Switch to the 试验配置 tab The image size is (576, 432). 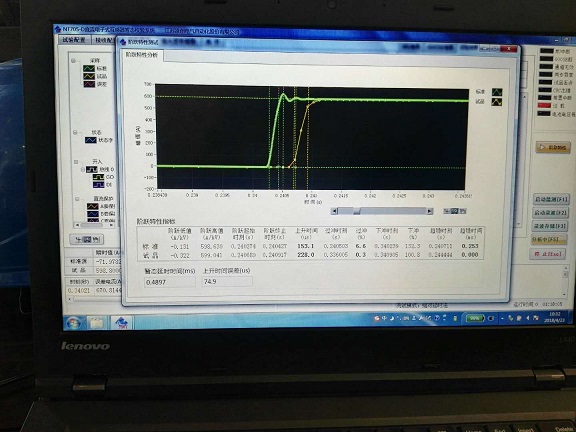click(74, 40)
